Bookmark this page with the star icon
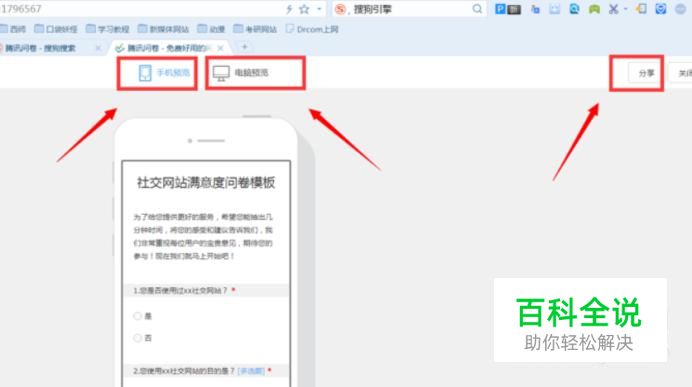 point(304,9)
